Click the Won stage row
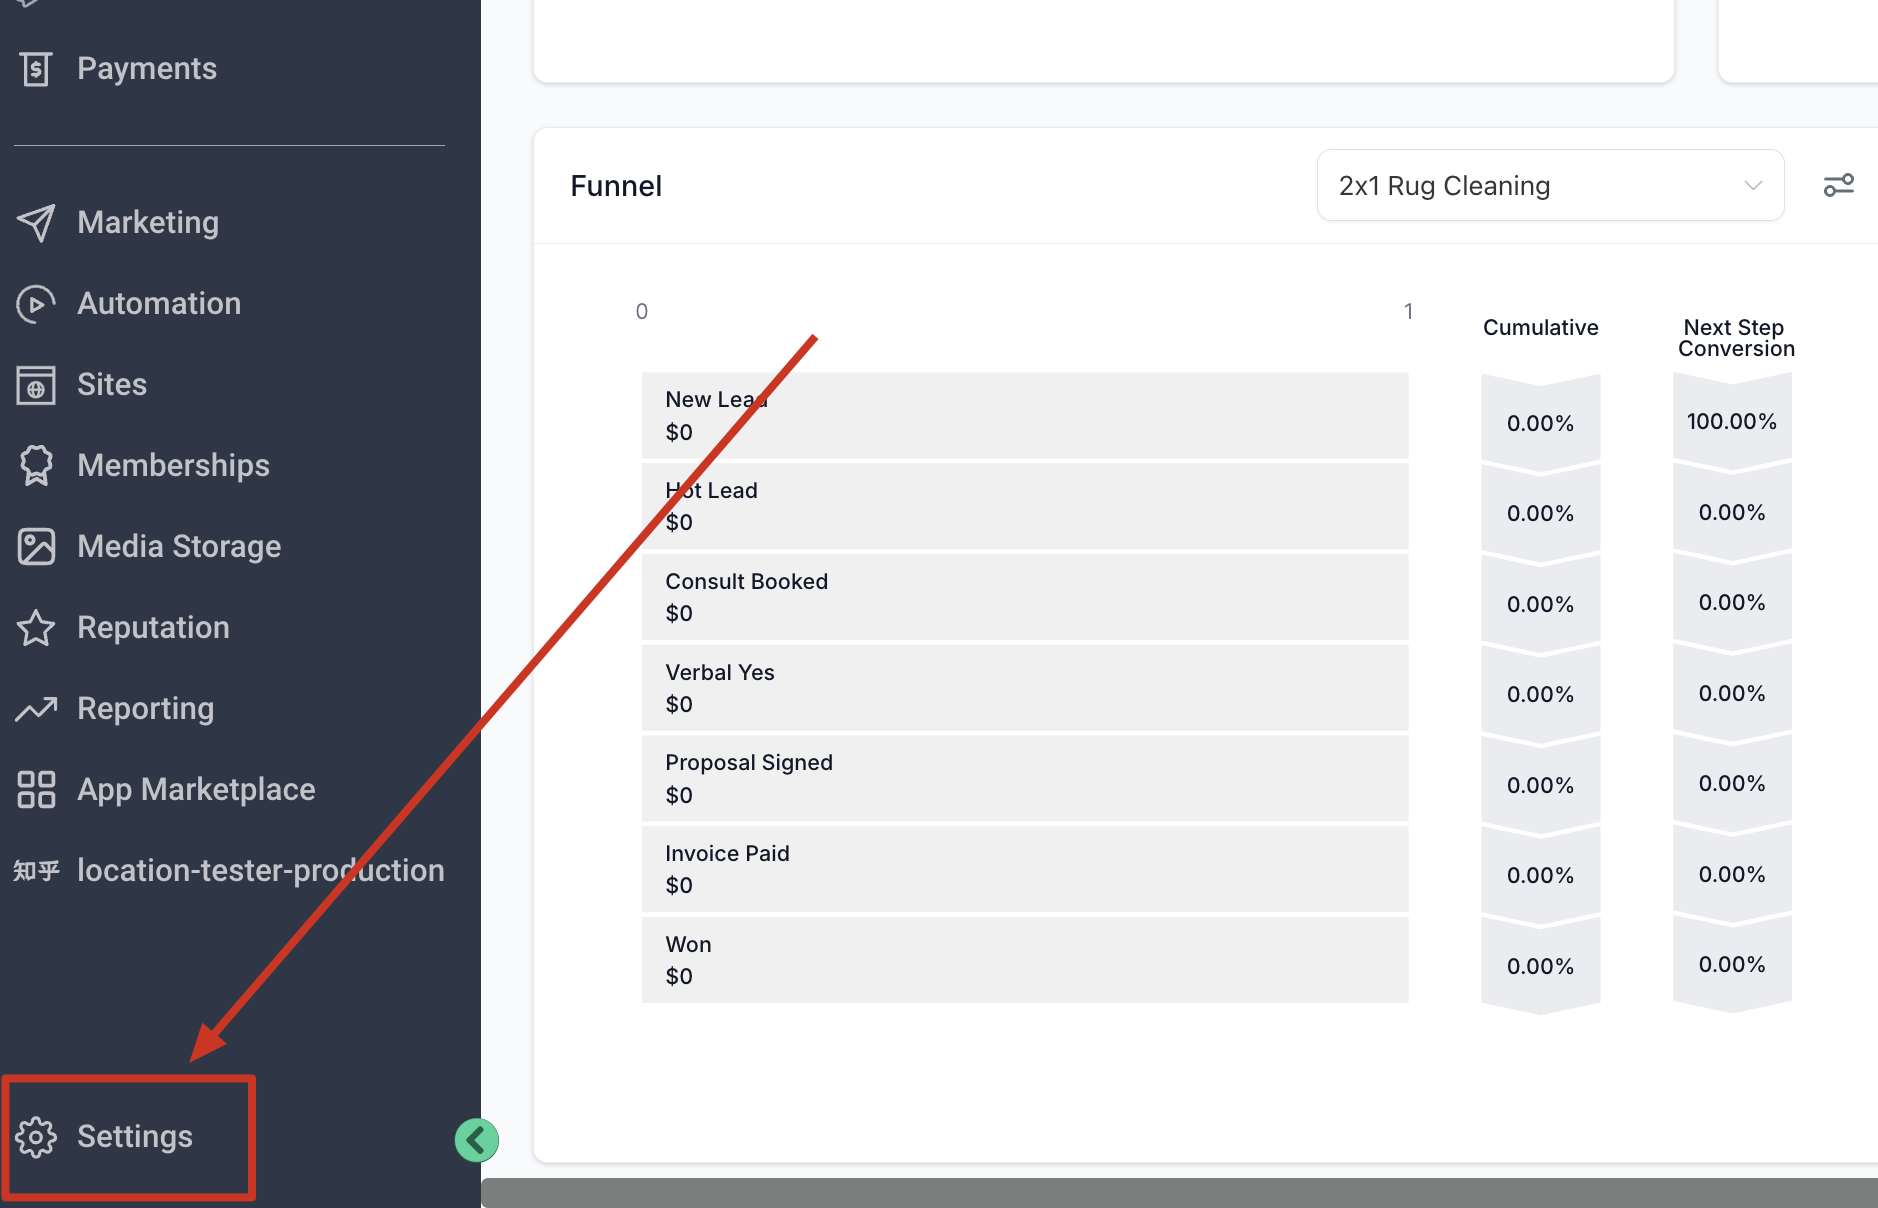1878x1208 pixels. (1025, 960)
